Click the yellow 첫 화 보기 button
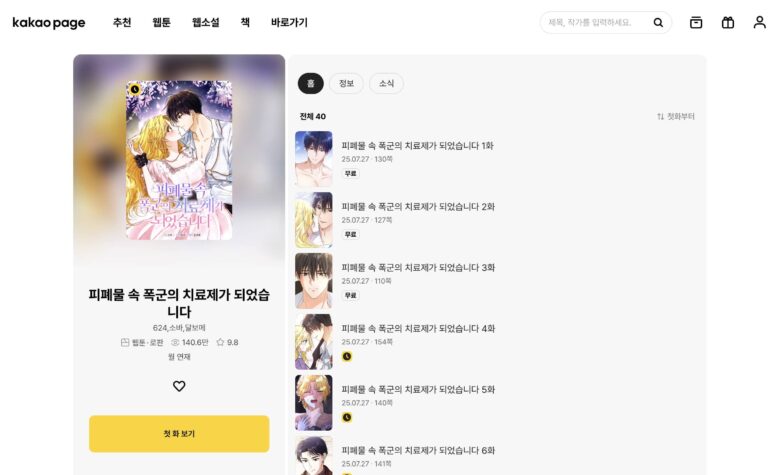The height and width of the screenshot is (475, 780). tap(179, 434)
